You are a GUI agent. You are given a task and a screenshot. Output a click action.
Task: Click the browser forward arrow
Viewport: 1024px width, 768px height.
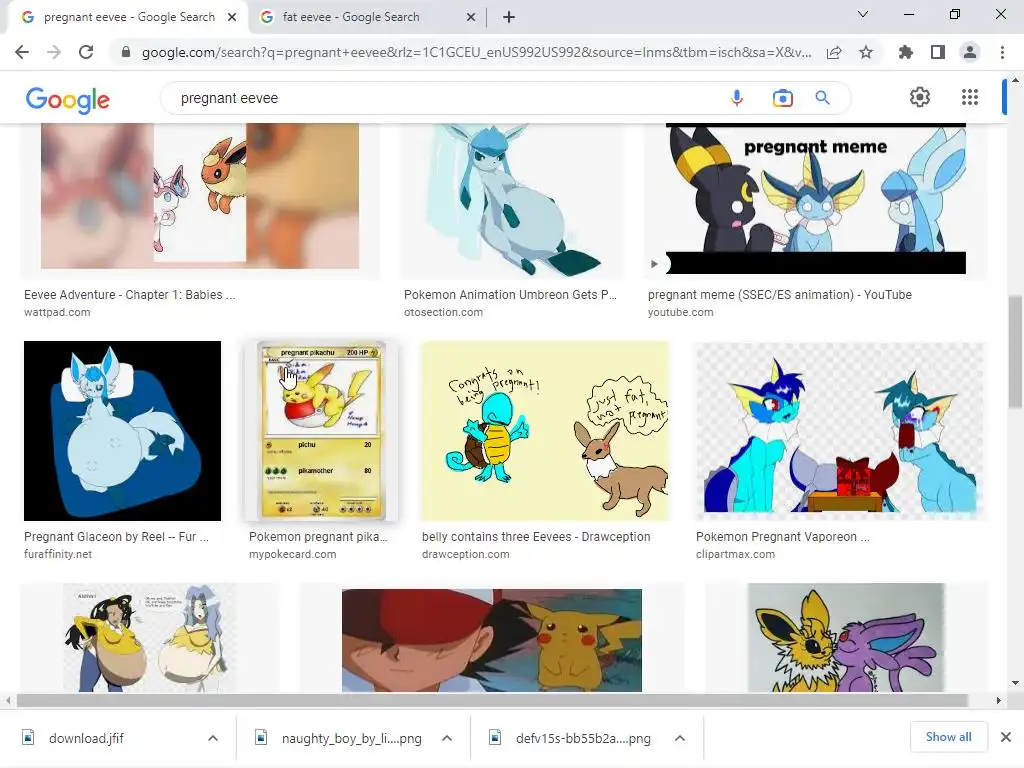point(54,52)
